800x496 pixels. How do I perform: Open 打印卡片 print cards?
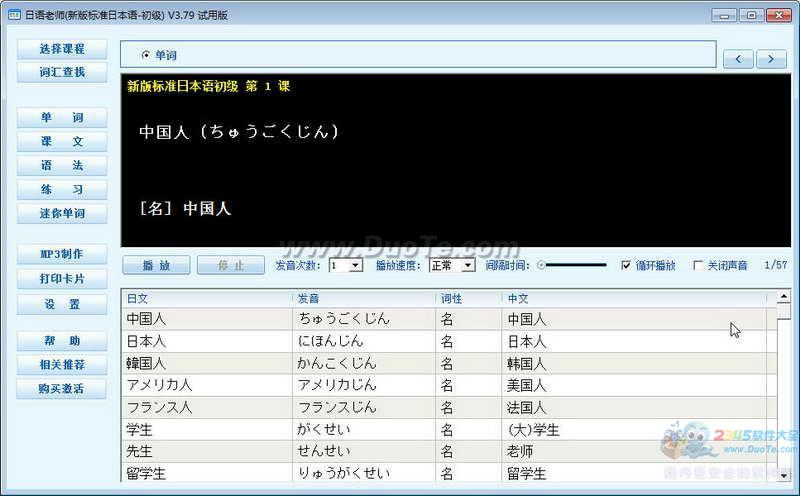(x=62, y=279)
